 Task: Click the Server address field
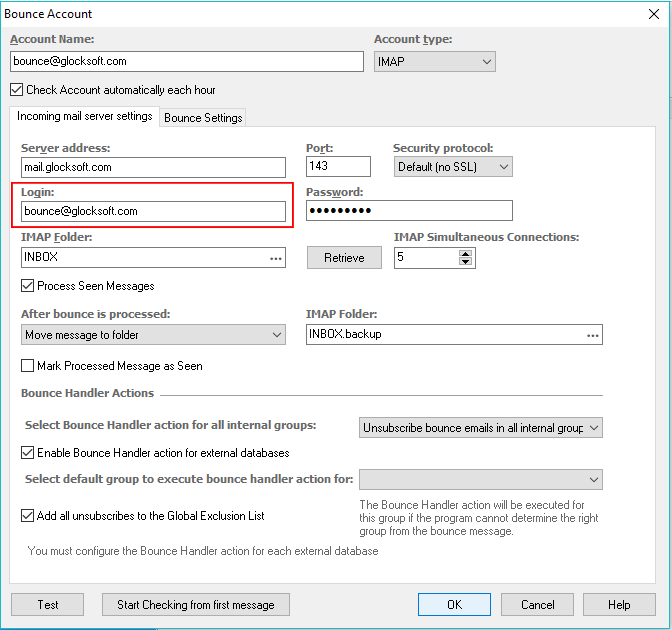point(153,167)
